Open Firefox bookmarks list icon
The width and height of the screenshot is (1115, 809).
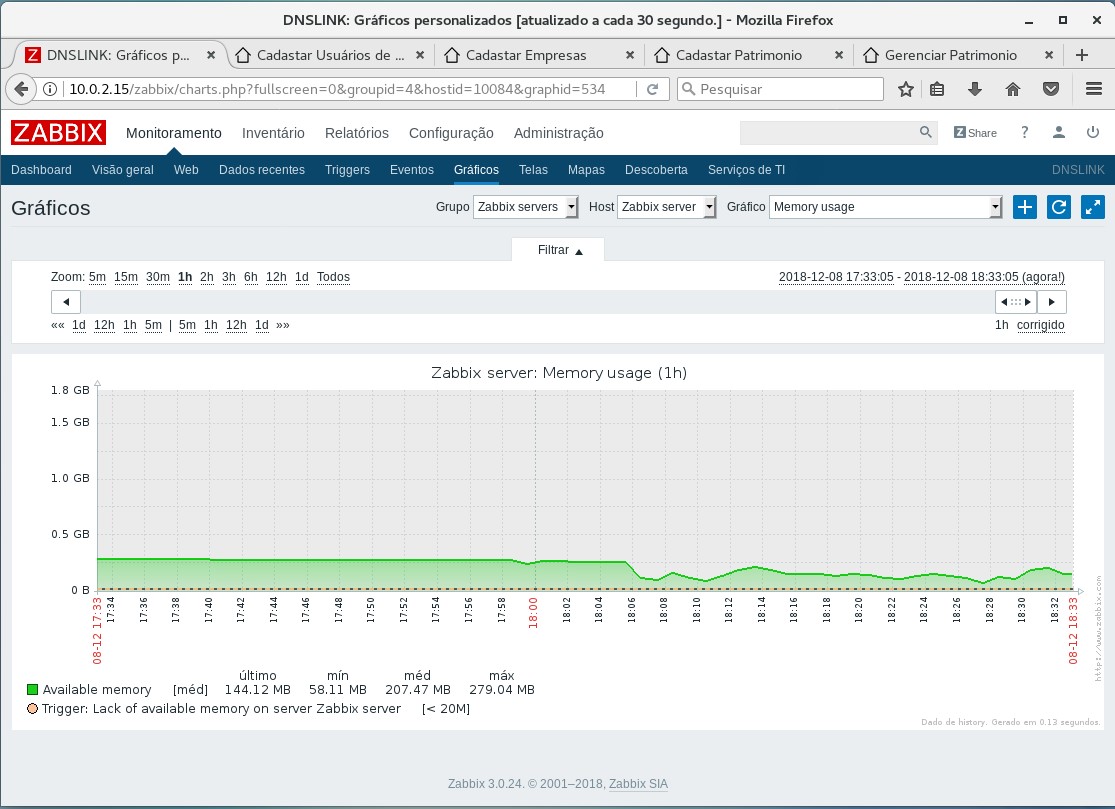click(937, 89)
